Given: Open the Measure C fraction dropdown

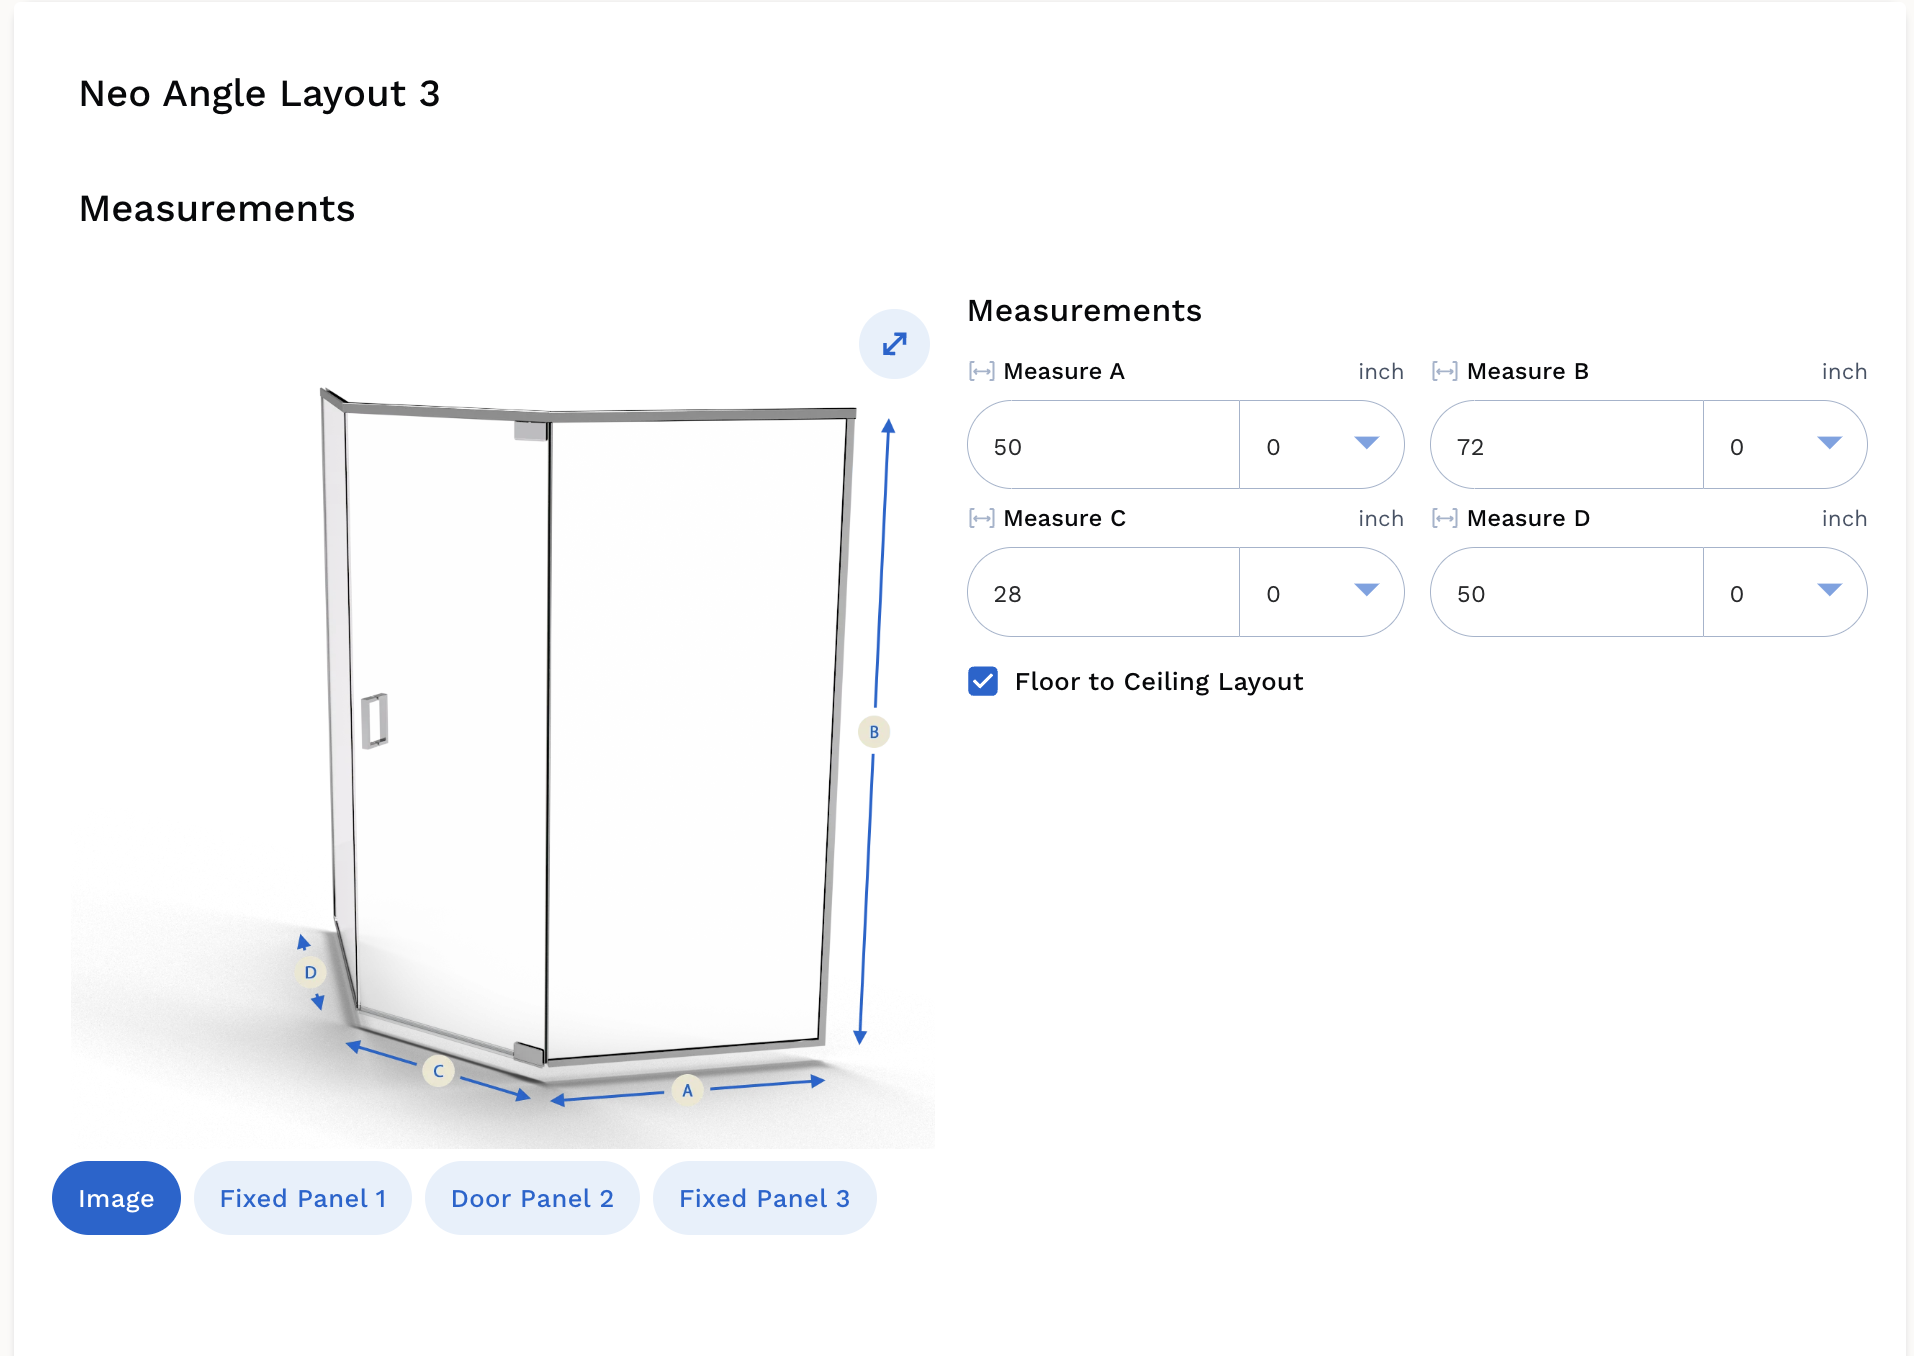Looking at the screenshot, I should pos(1321,592).
